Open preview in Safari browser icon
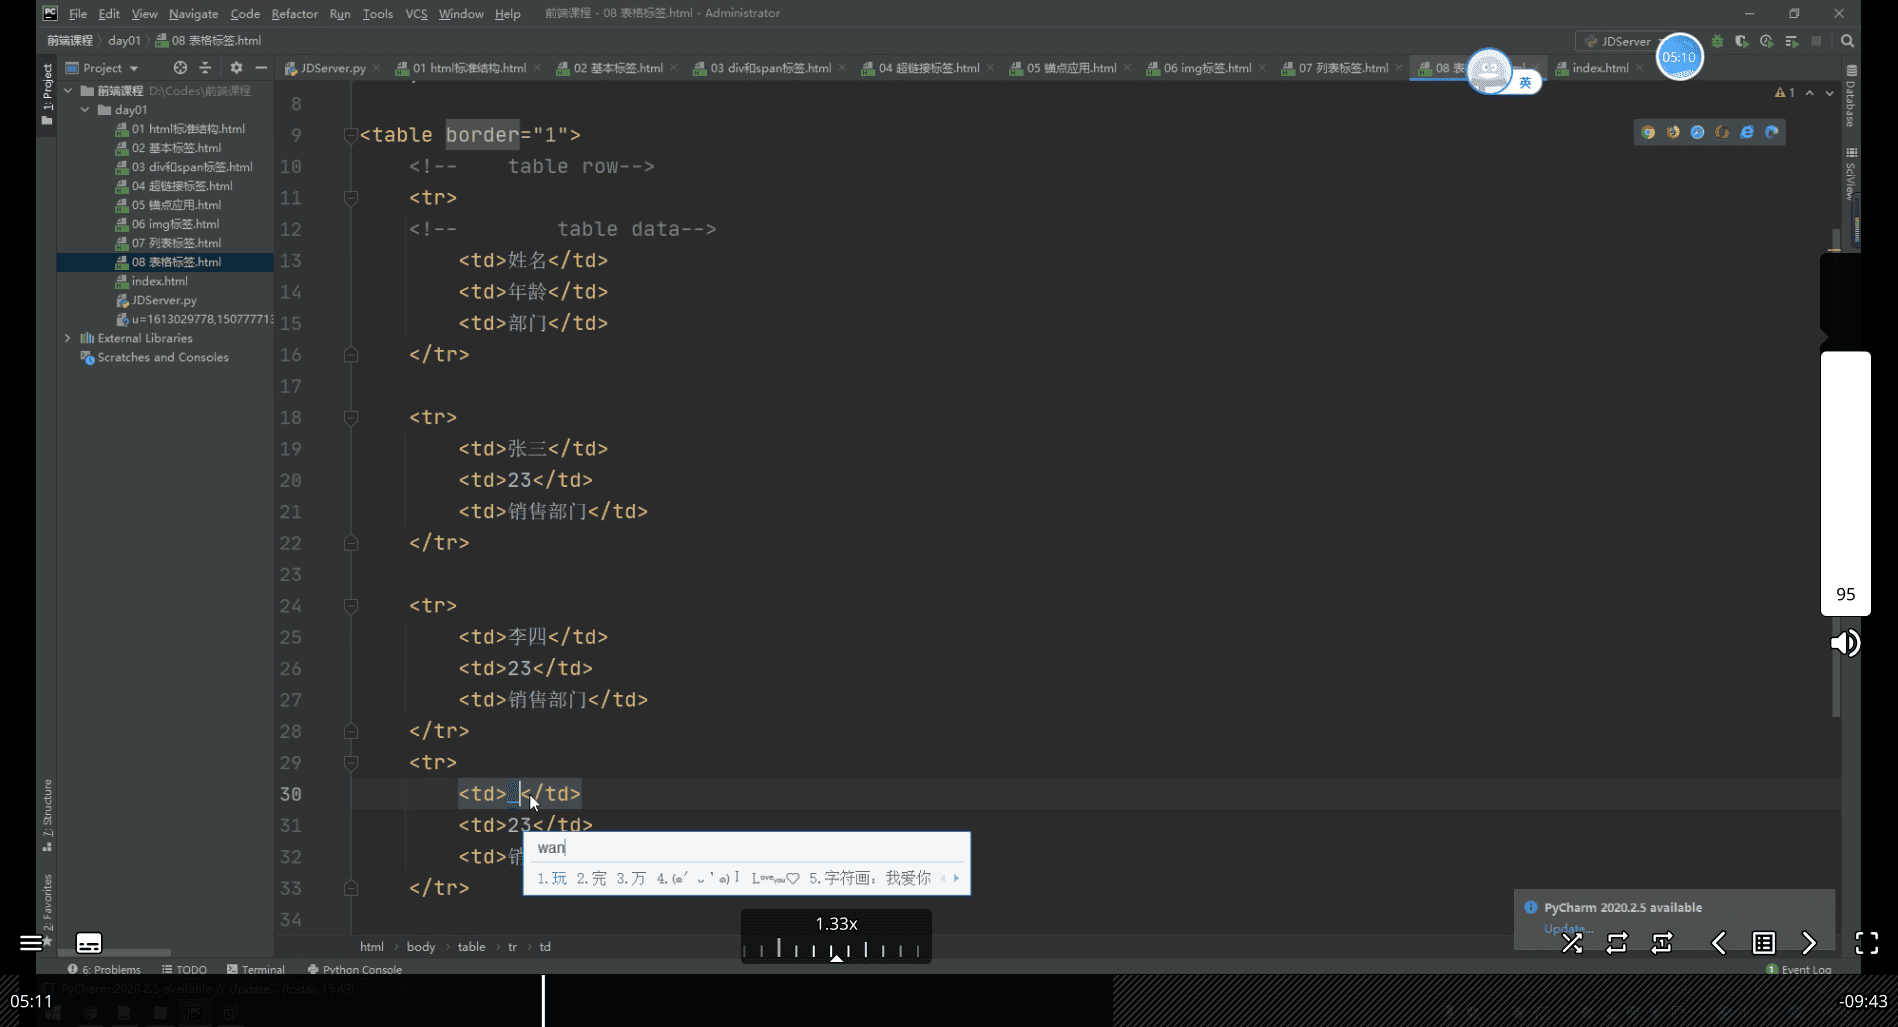1898x1027 pixels. coord(1697,132)
